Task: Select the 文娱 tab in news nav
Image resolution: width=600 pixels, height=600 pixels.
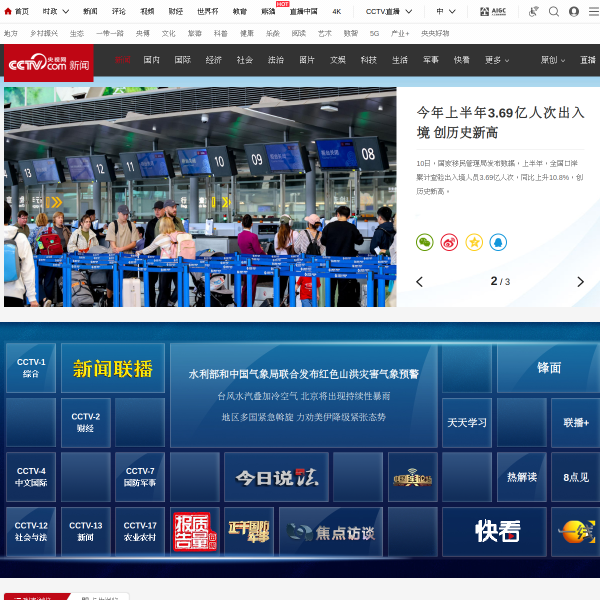Action: (x=338, y=60)
